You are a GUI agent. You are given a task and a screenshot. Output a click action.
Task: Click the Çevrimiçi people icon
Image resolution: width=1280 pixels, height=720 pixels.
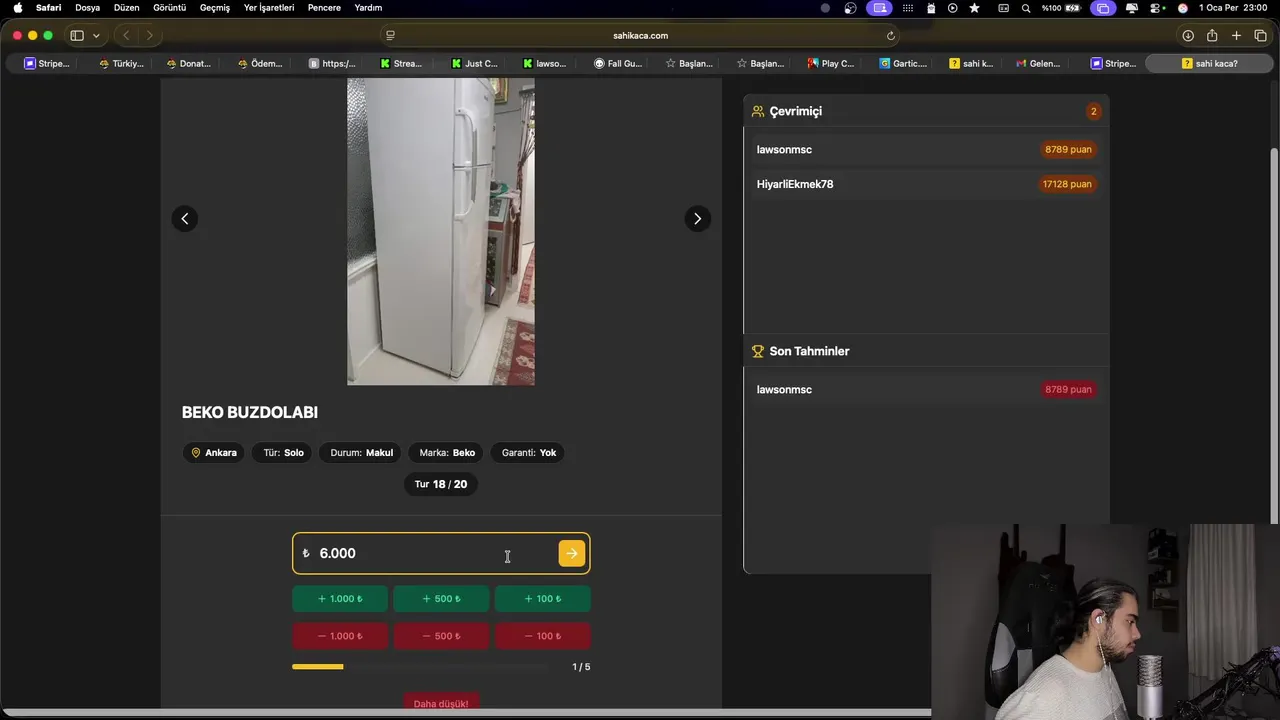(x=758, y=111)
